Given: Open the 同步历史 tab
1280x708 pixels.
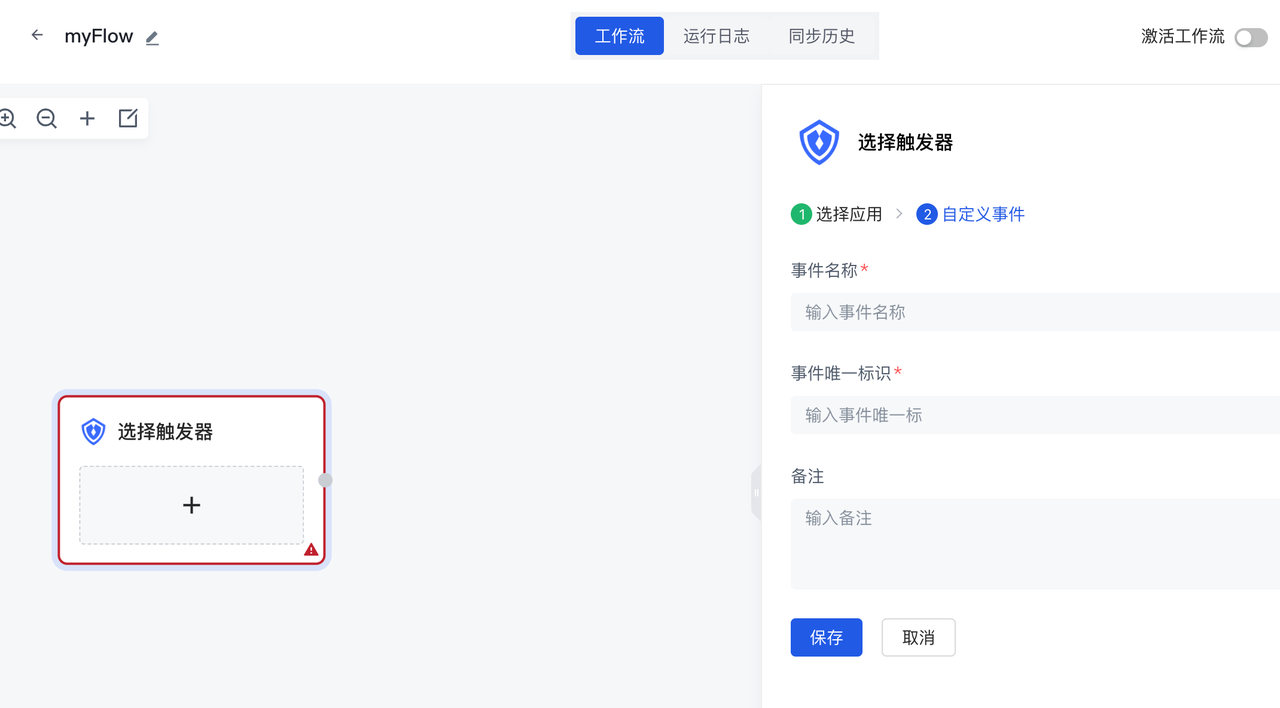Looking at the screenshot, I should (x=821, y=36).
